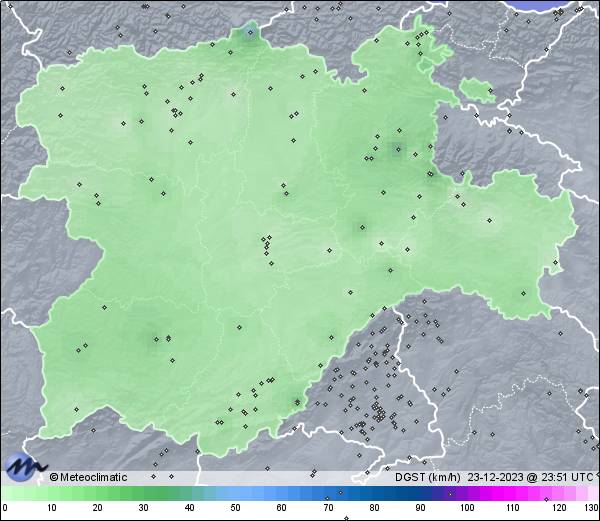
Task: Click the scale label 100
Action: click(x=467, y=508)
